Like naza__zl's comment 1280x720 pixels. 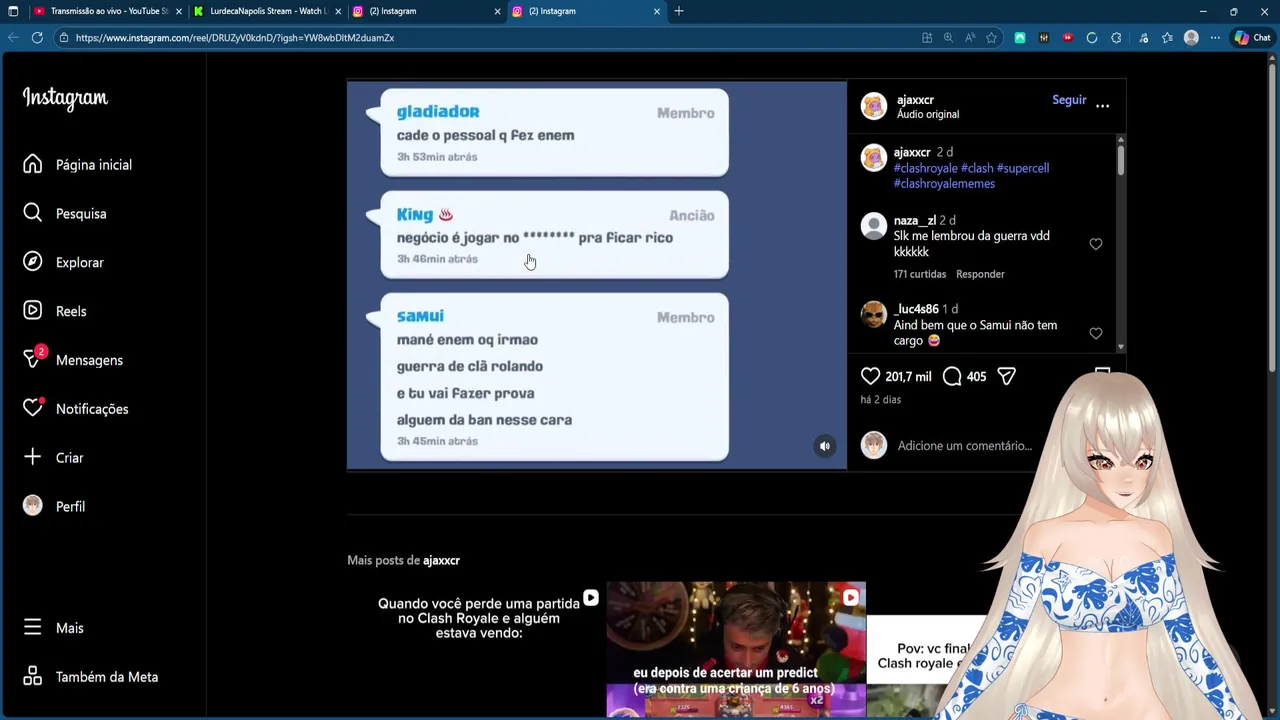(1096, 244)
